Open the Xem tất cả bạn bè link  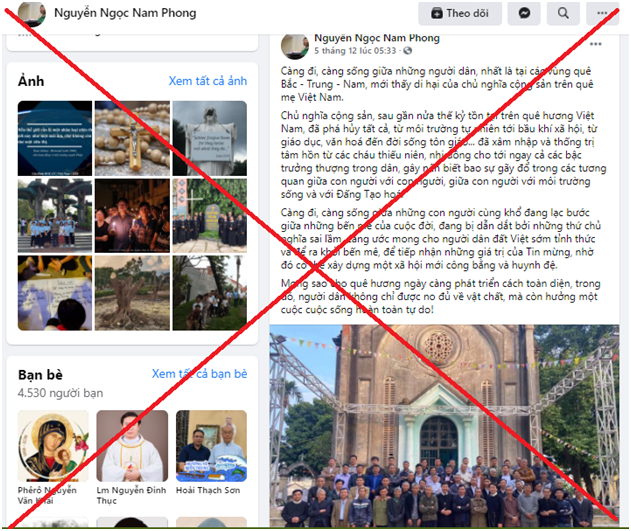coord(199,374)
